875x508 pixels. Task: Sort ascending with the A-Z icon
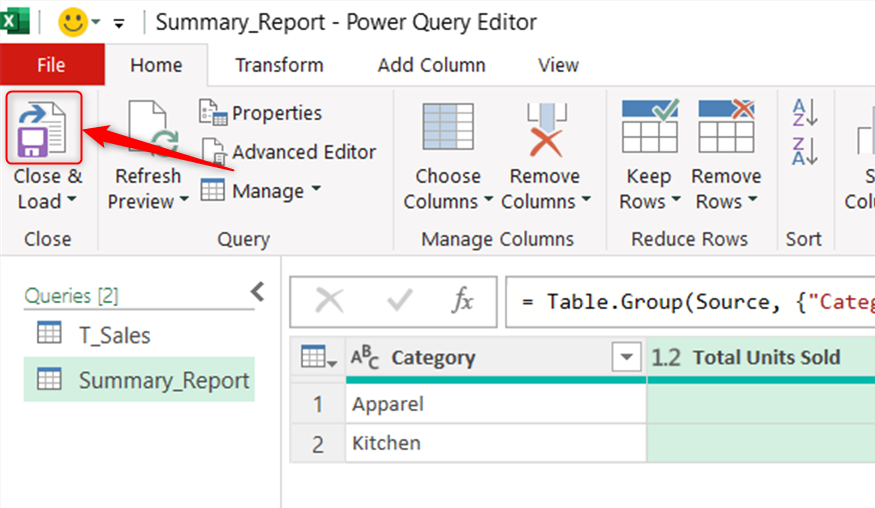(805, 112)
